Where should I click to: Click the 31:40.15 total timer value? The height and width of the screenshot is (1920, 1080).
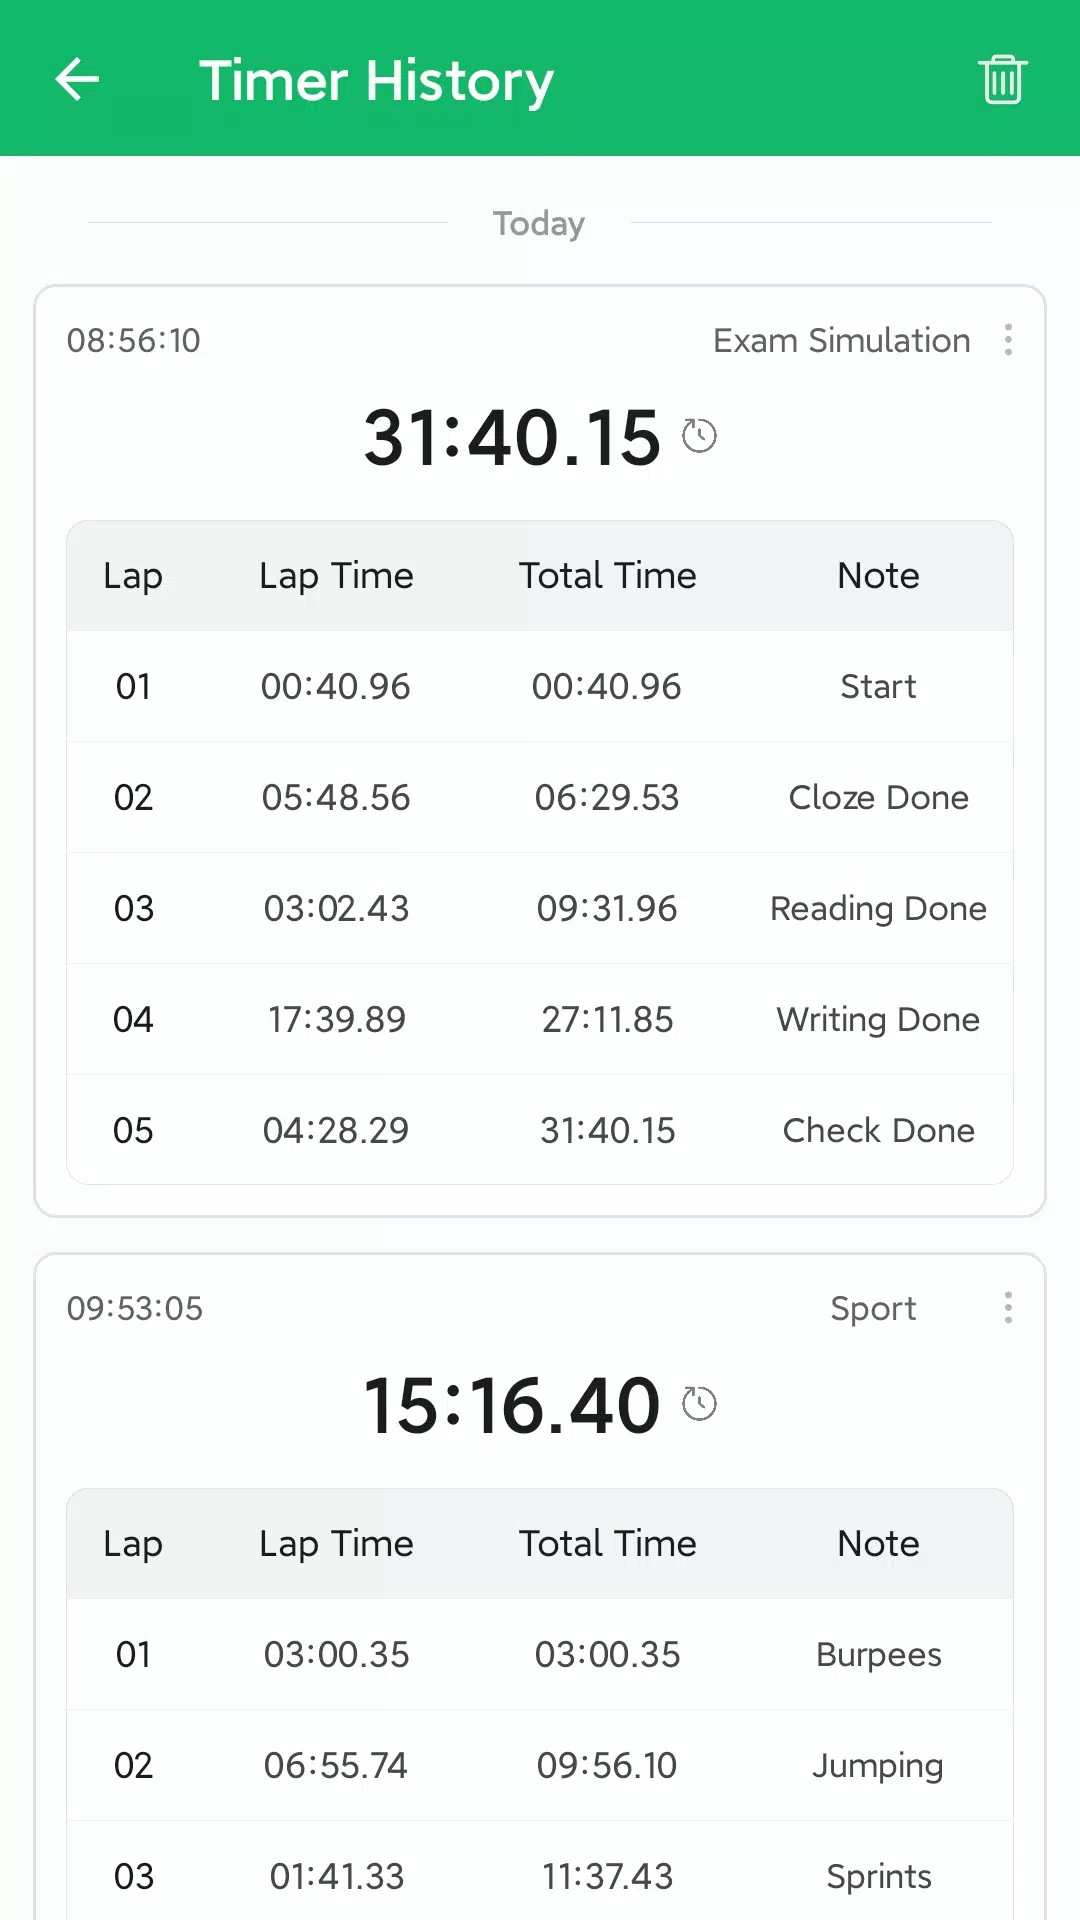[511, 438]
